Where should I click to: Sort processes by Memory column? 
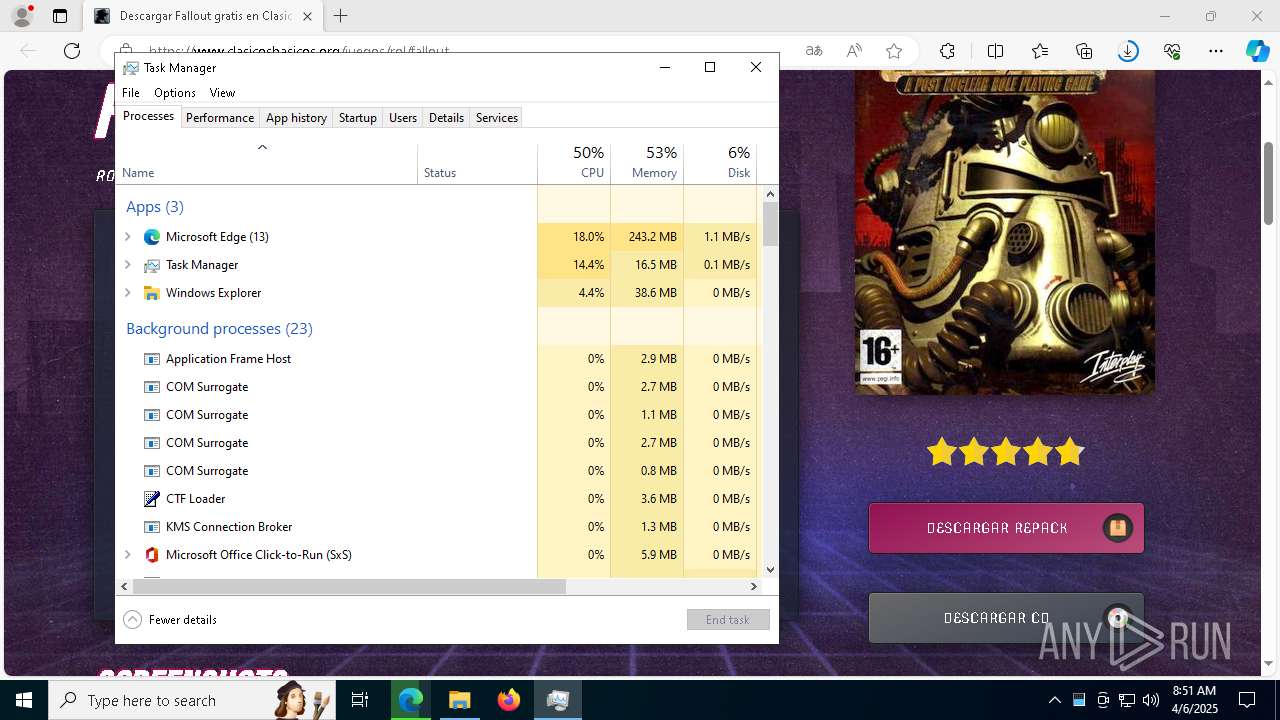(647, 163)
